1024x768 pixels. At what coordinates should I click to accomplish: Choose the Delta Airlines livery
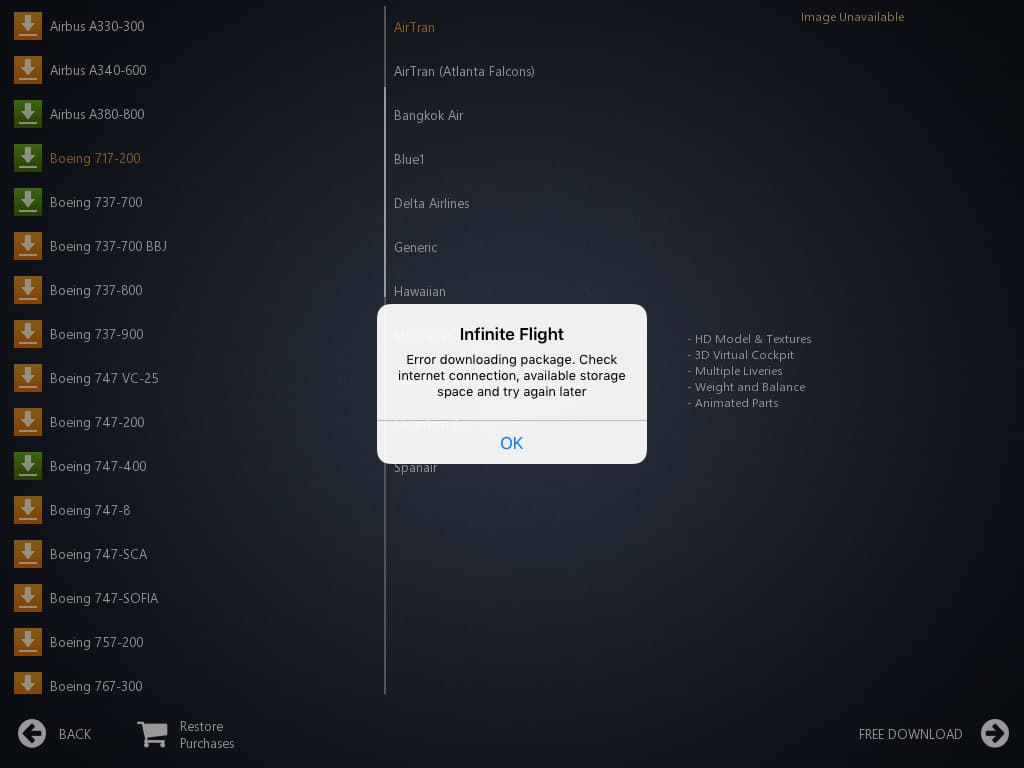pyautogui.click(x=432, y=203)
